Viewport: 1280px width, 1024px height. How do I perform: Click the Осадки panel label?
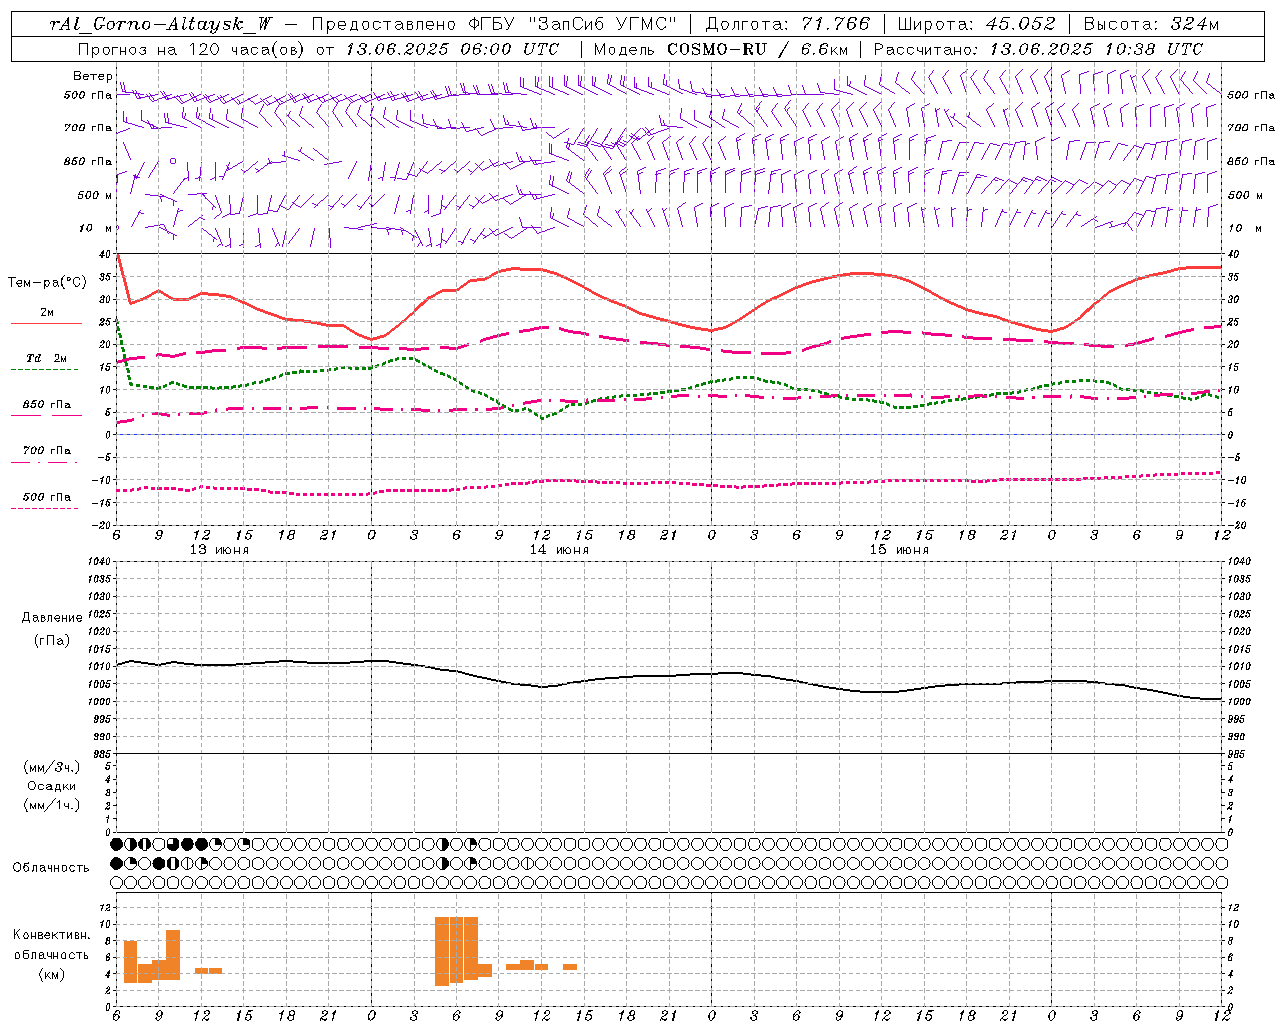(52, 786)
